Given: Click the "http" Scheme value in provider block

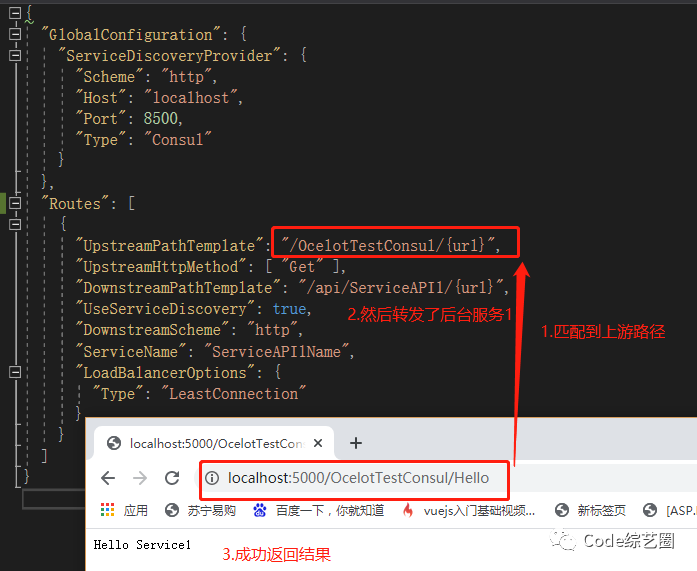Looking at the screenshot, I should (x=187, y=76).
